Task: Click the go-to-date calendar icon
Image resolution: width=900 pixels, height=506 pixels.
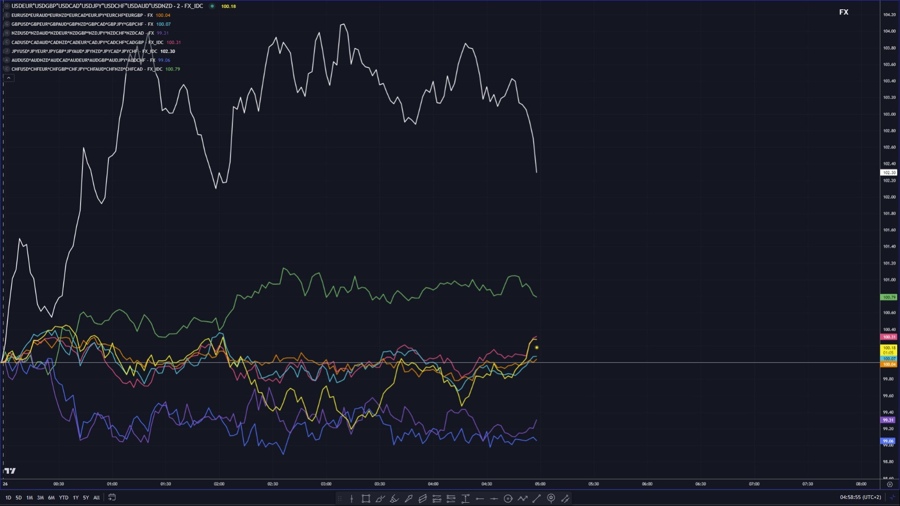Action: pos(112,497)
